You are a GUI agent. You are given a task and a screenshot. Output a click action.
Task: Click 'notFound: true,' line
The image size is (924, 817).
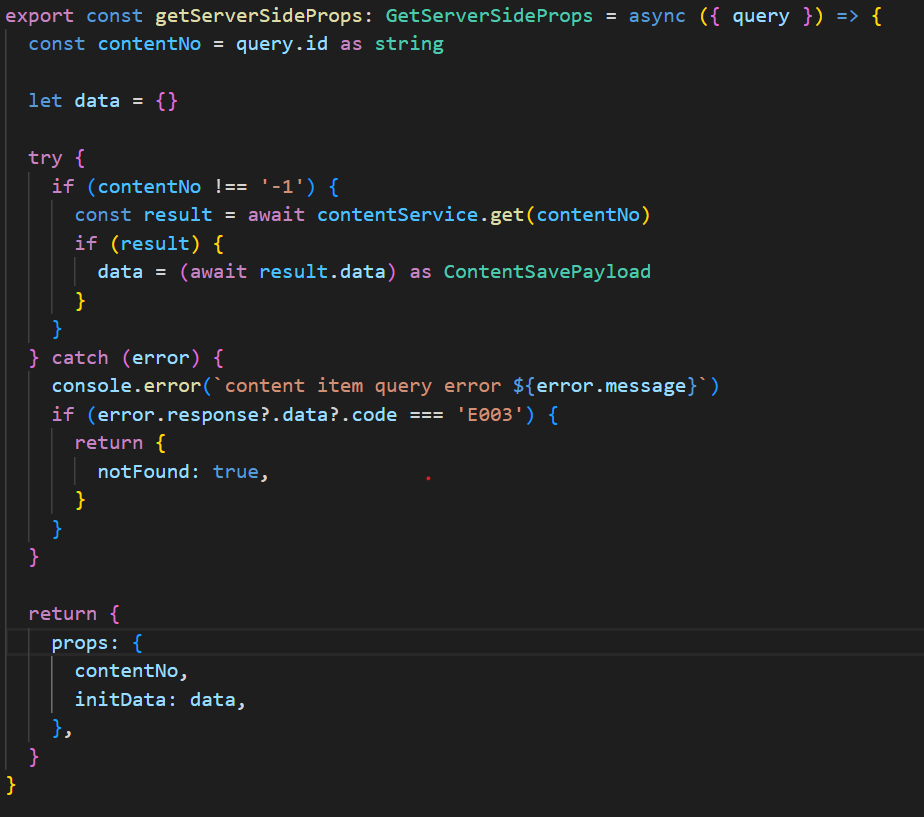coord(183,472)
